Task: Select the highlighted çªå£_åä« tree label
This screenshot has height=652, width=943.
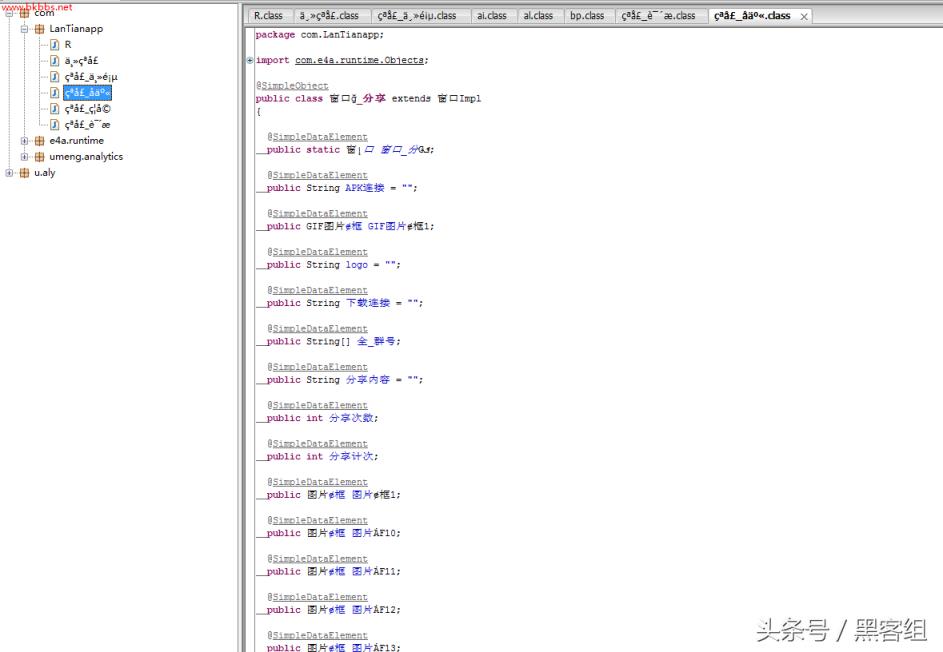Action: click(88, 93)
